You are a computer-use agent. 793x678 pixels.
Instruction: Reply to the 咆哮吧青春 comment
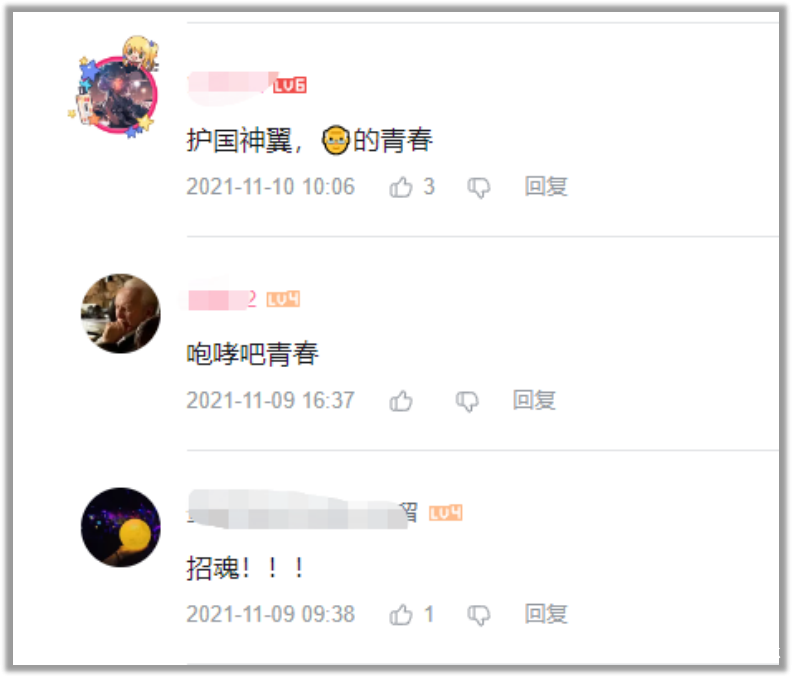pos(534,400)
